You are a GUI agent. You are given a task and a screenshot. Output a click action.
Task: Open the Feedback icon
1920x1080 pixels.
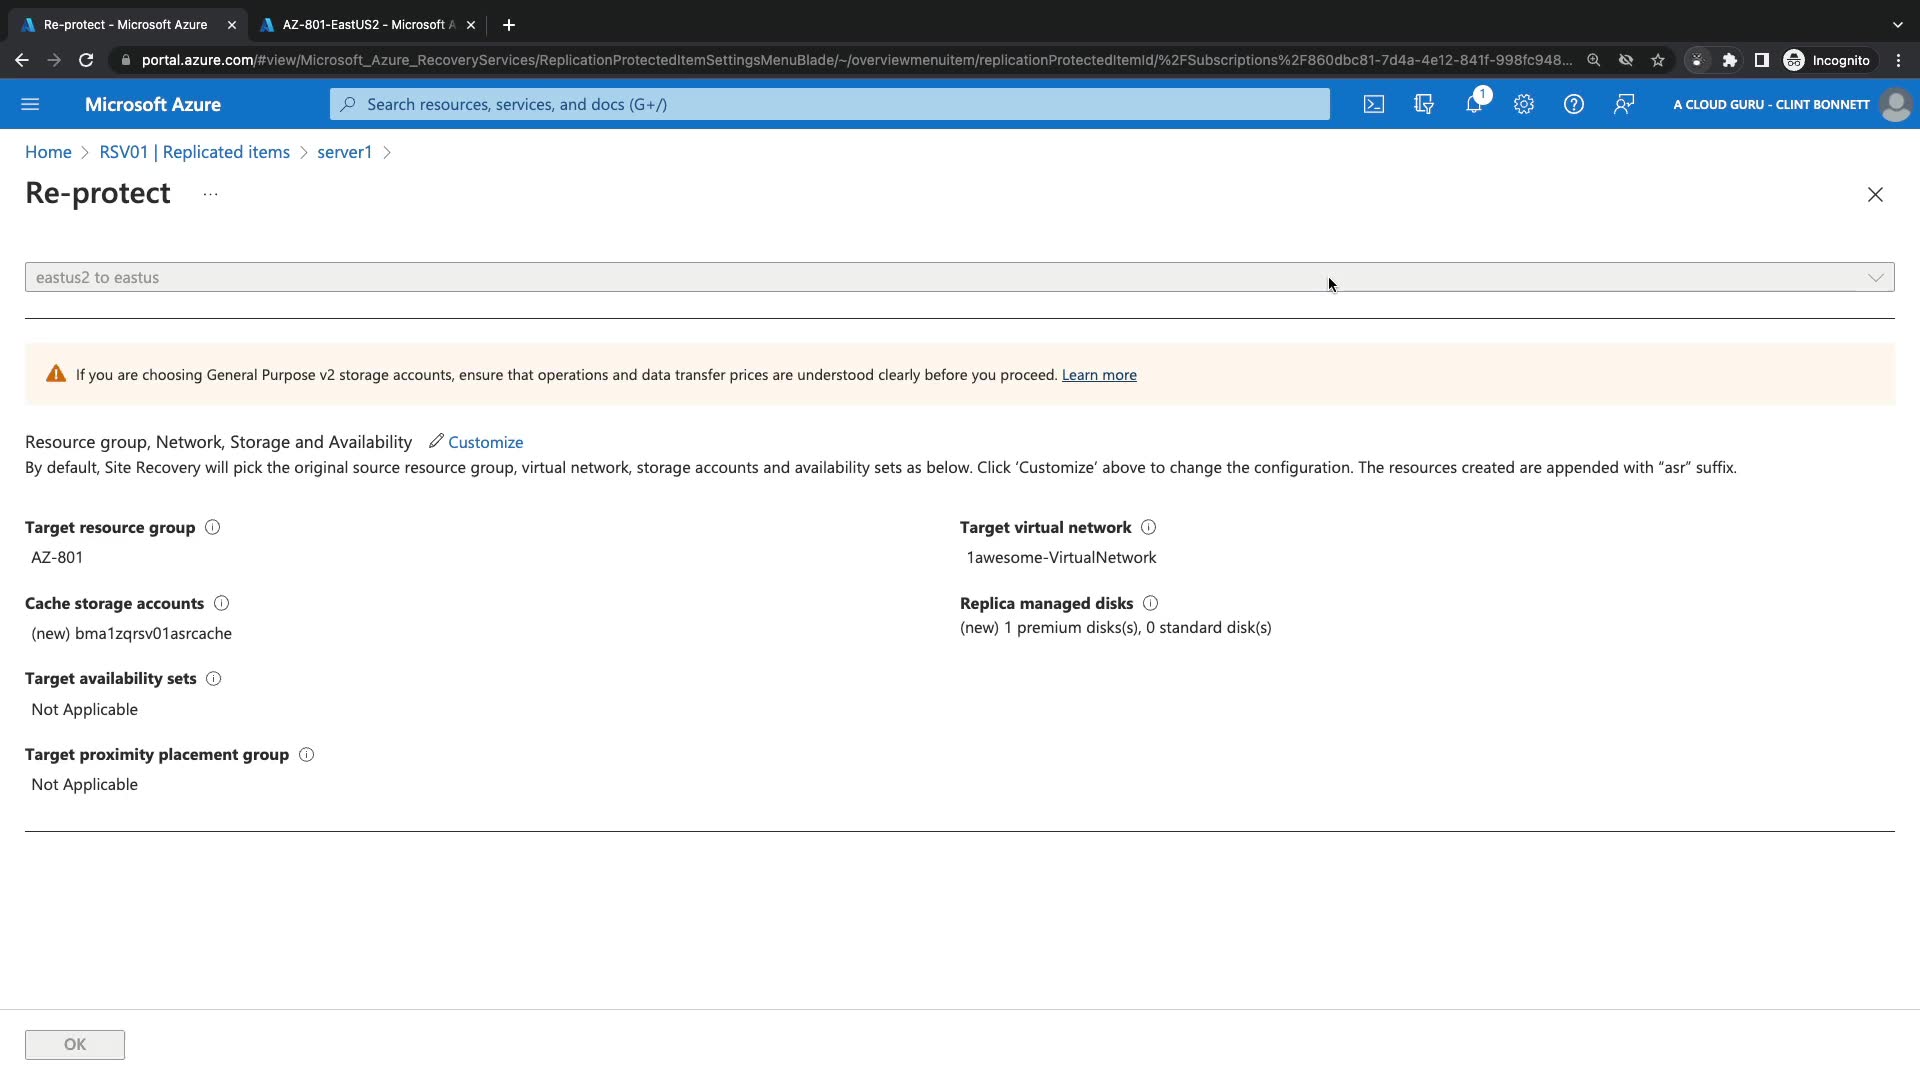point(1624,104)
